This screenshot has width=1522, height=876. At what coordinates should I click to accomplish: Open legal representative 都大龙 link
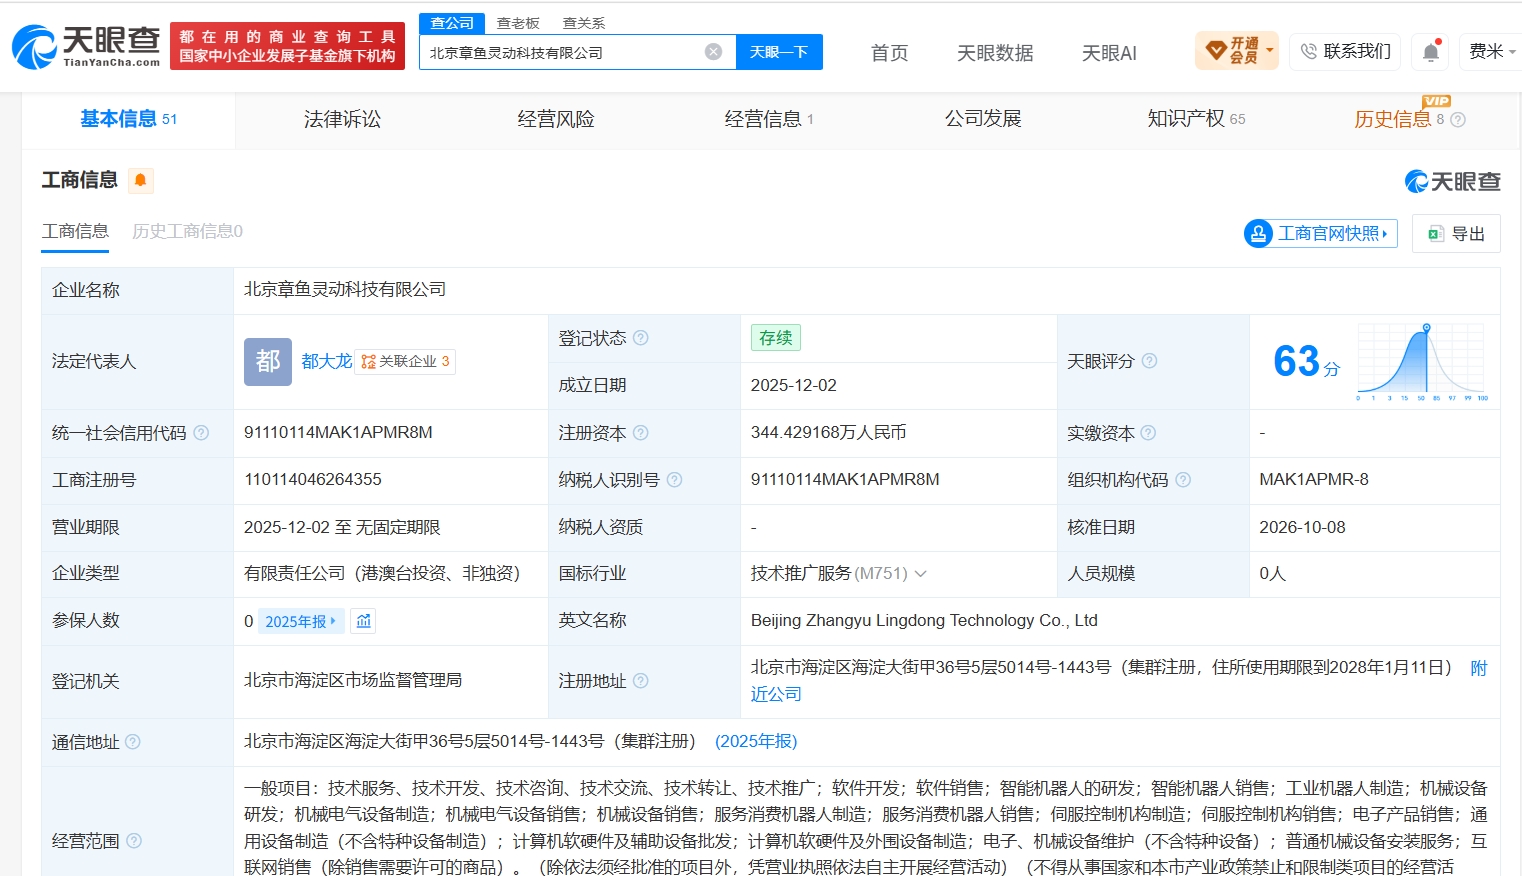point(327,361)
